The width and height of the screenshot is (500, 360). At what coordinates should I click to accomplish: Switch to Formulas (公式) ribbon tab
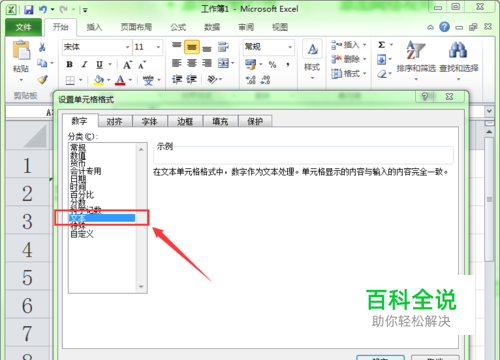click(x=178, y=27)
